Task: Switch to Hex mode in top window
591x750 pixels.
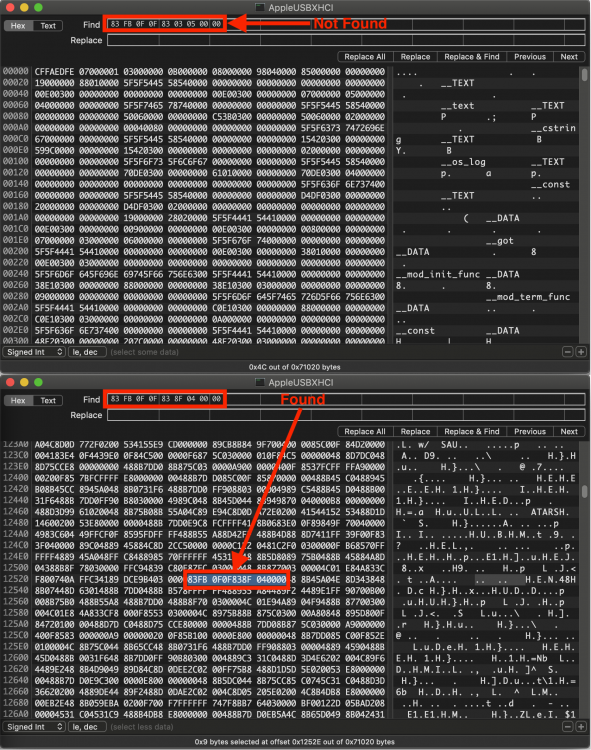Action: (18, 26)
